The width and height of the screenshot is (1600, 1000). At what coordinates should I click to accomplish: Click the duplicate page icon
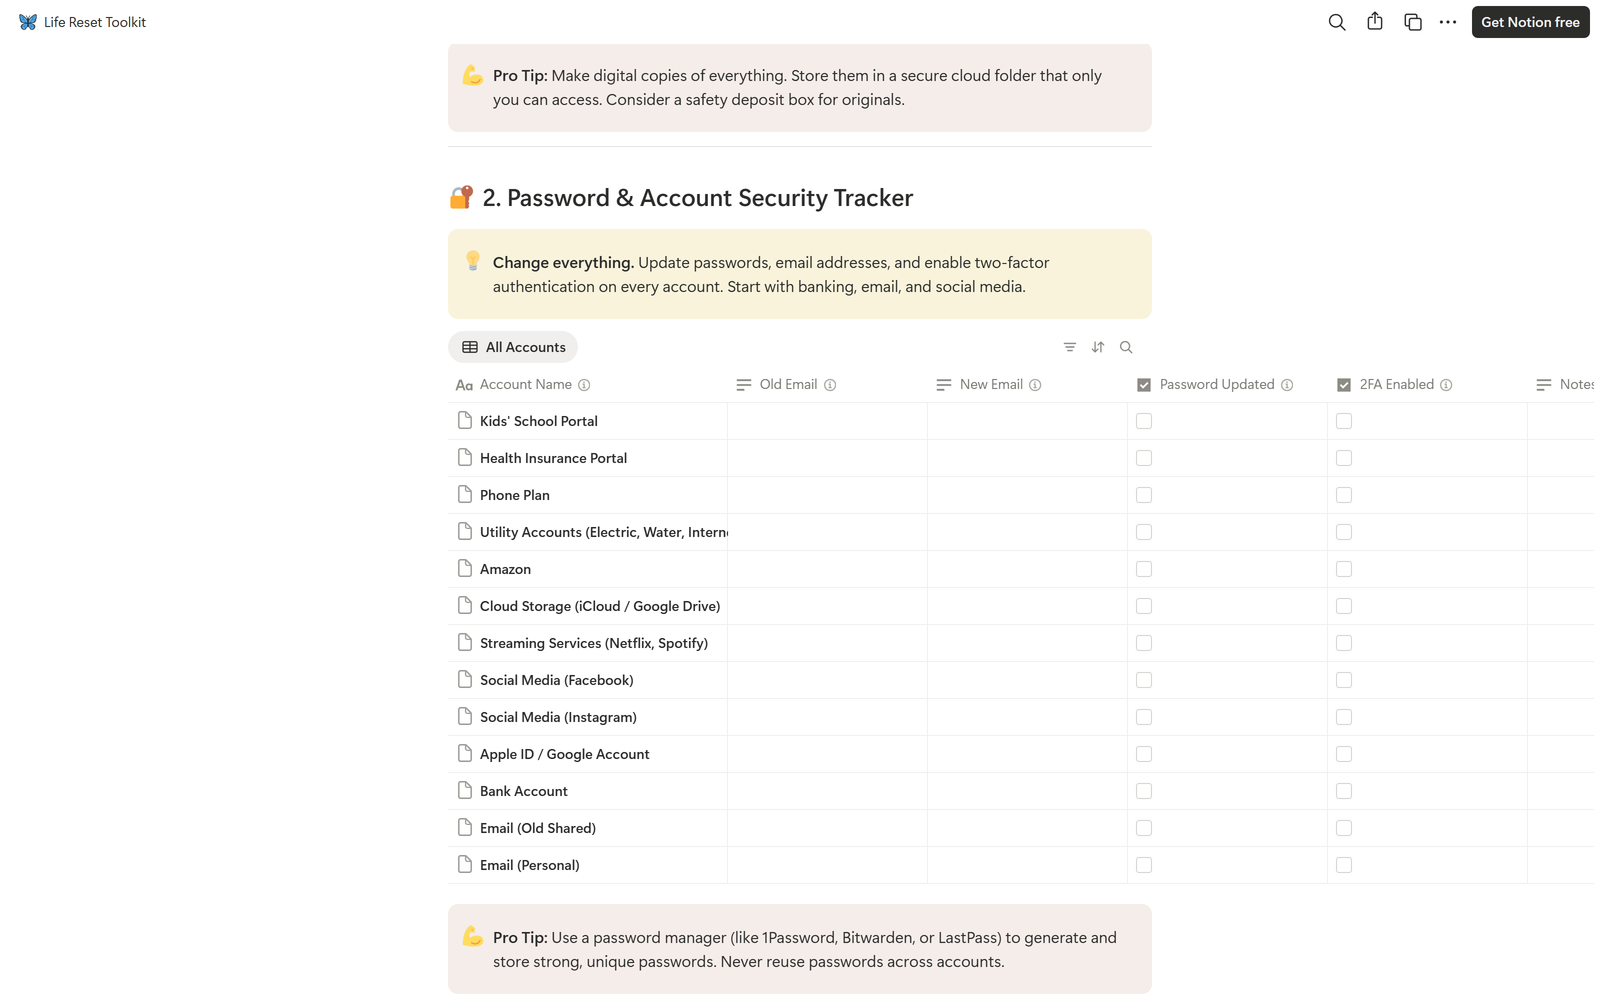[1413, 22]
